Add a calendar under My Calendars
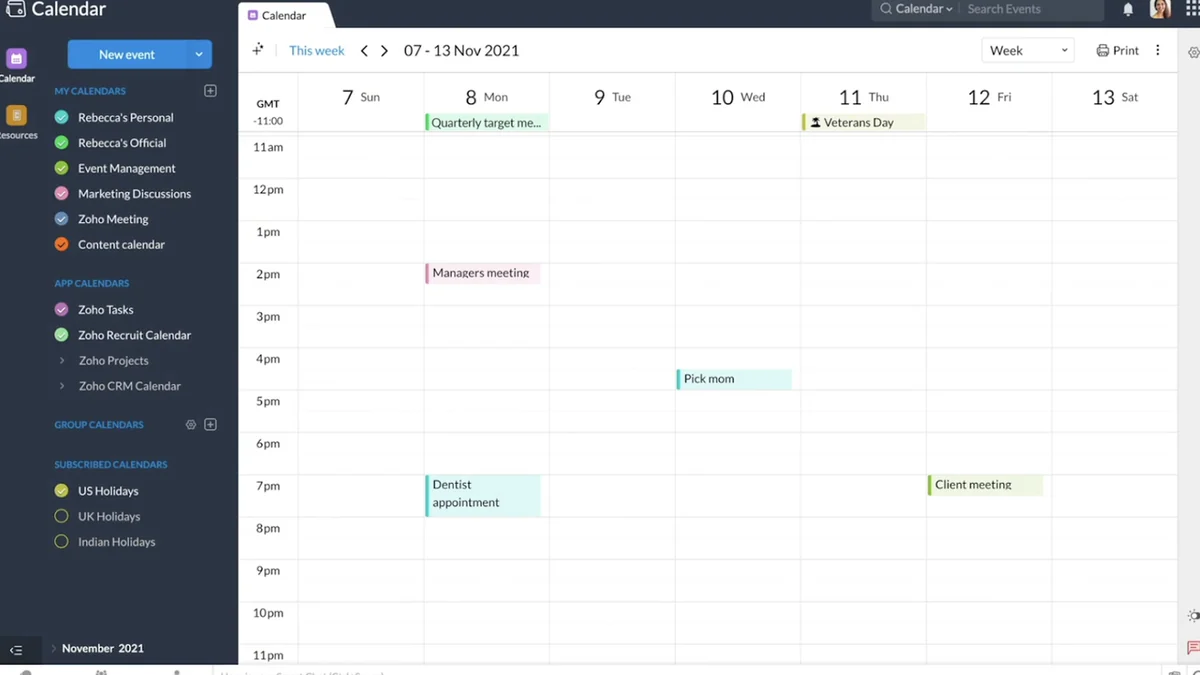 coord(210,91)
